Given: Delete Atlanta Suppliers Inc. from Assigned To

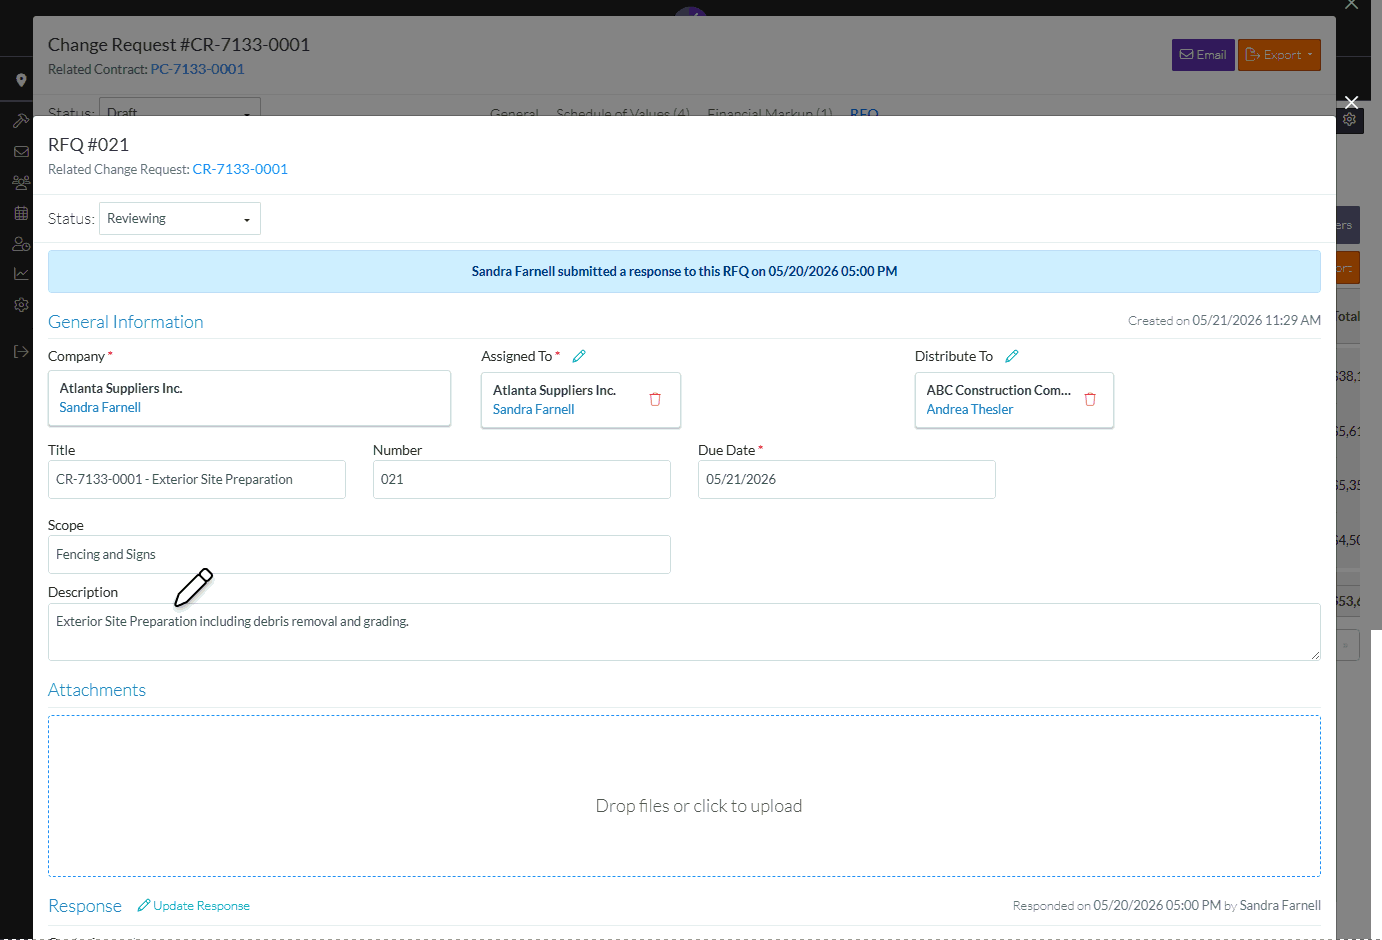Looking at the screenshot, I should [x=655, y=399].
